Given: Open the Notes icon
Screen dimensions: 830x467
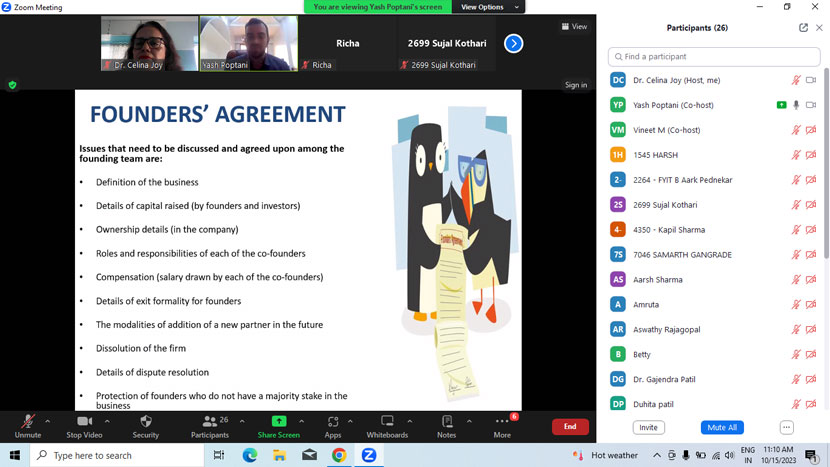Looking at the screenshot, I should pyautogui.click(x=446, y=422).
